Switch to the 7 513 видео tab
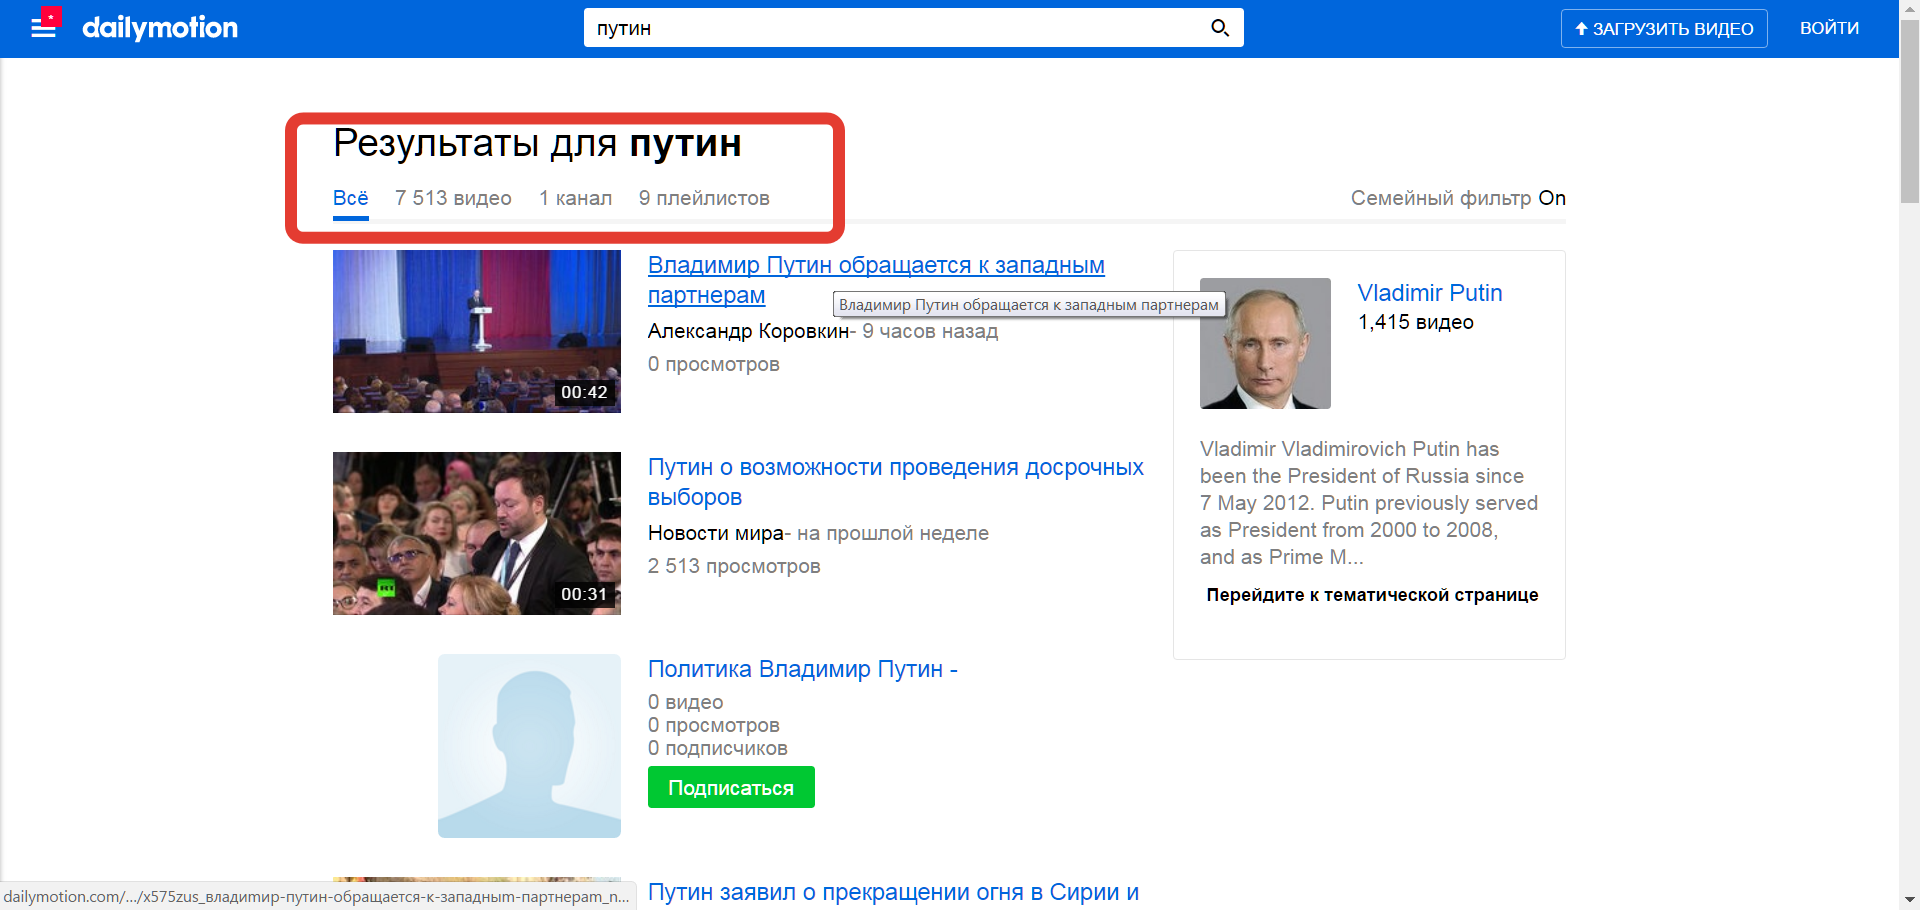The width and height of the screenshot is (1920, 910). pos(453,198)
